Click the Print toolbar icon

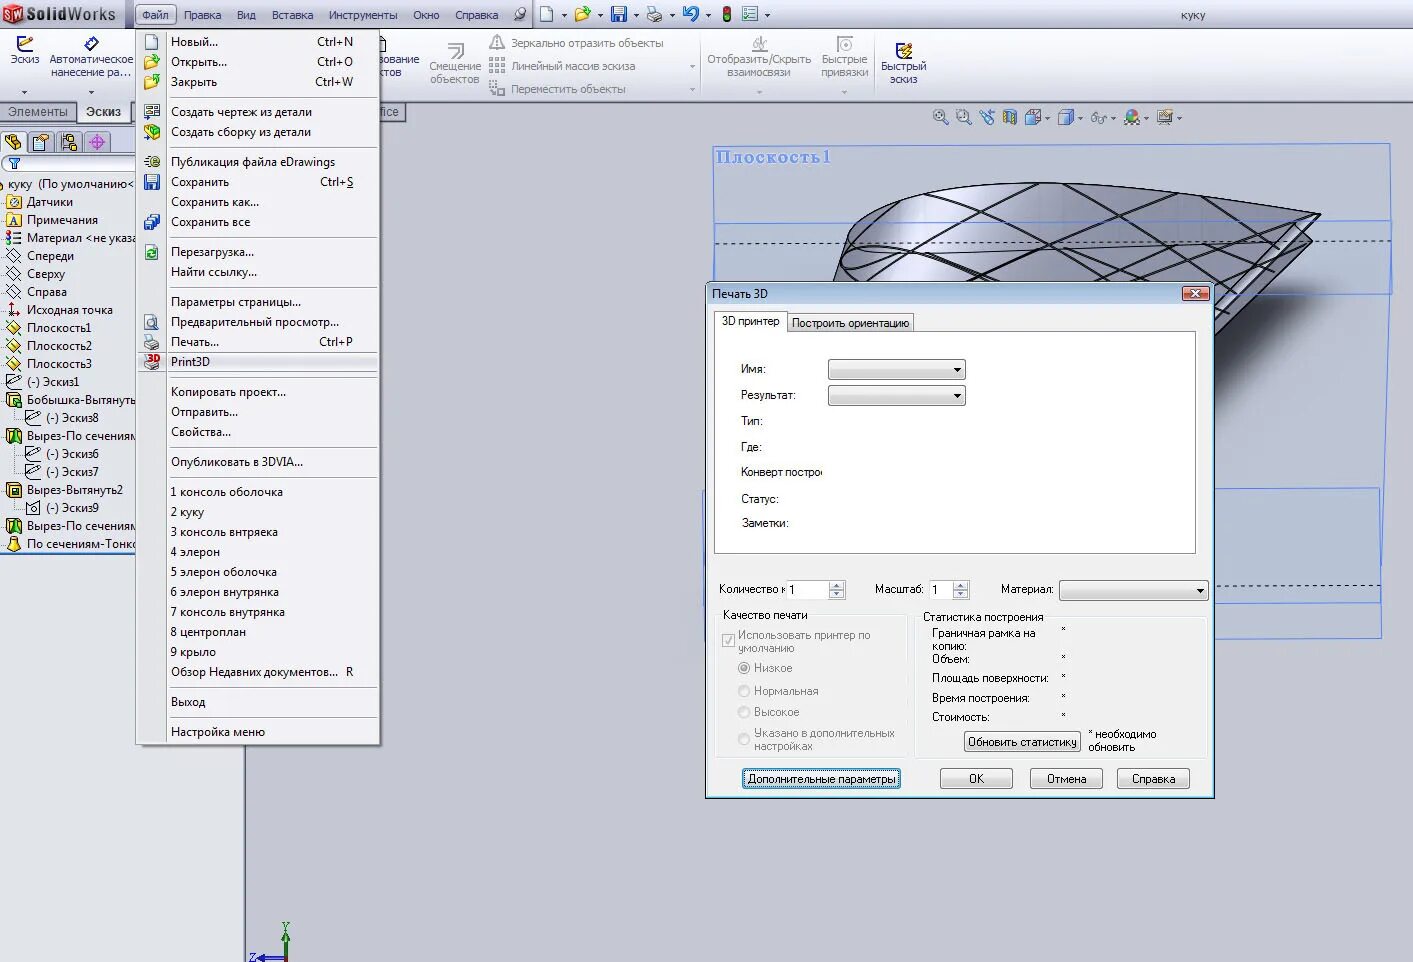click(654, 14)
